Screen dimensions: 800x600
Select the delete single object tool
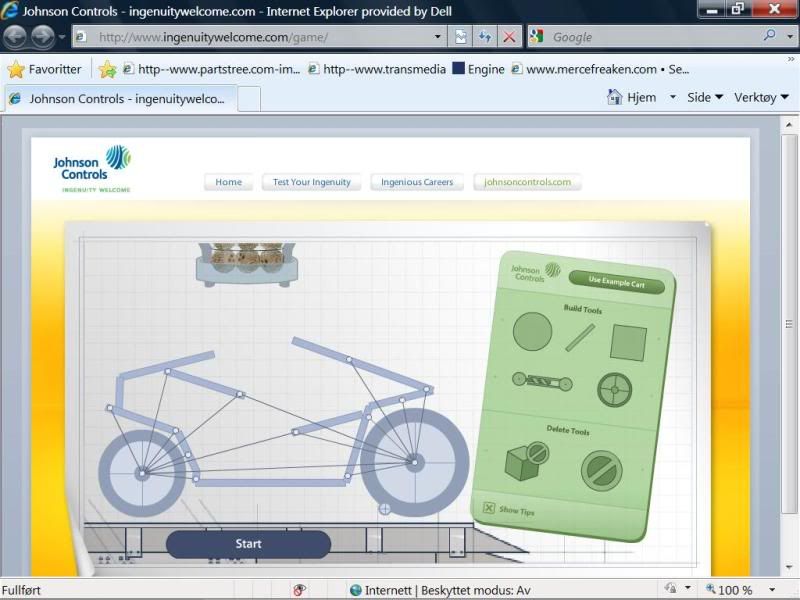point(526,459)
